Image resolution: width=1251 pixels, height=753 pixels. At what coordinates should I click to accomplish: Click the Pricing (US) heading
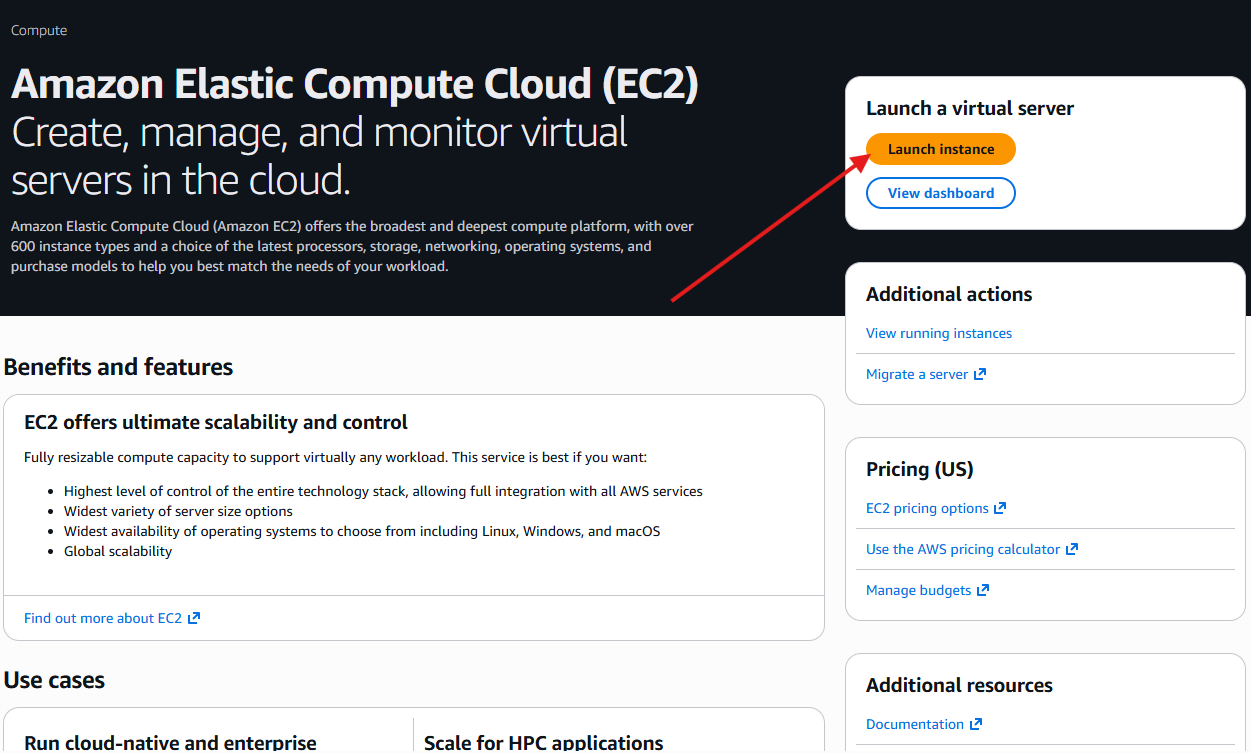pos(920,469)
